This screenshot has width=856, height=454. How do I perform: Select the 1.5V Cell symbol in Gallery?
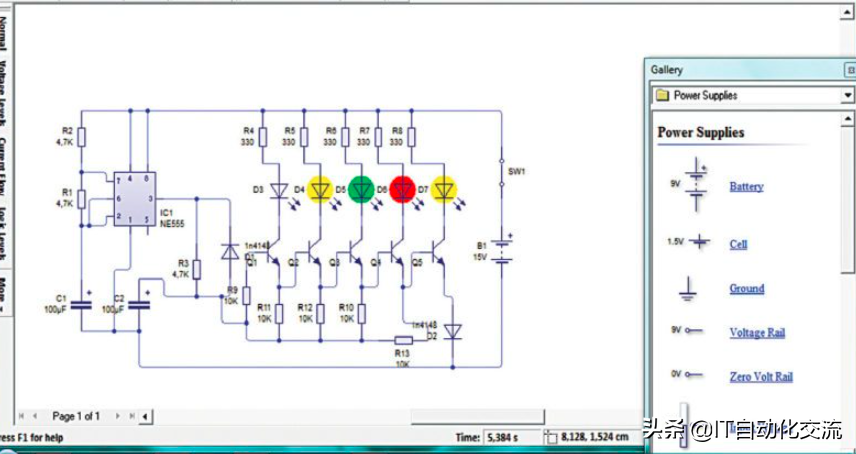pos(699,242)
